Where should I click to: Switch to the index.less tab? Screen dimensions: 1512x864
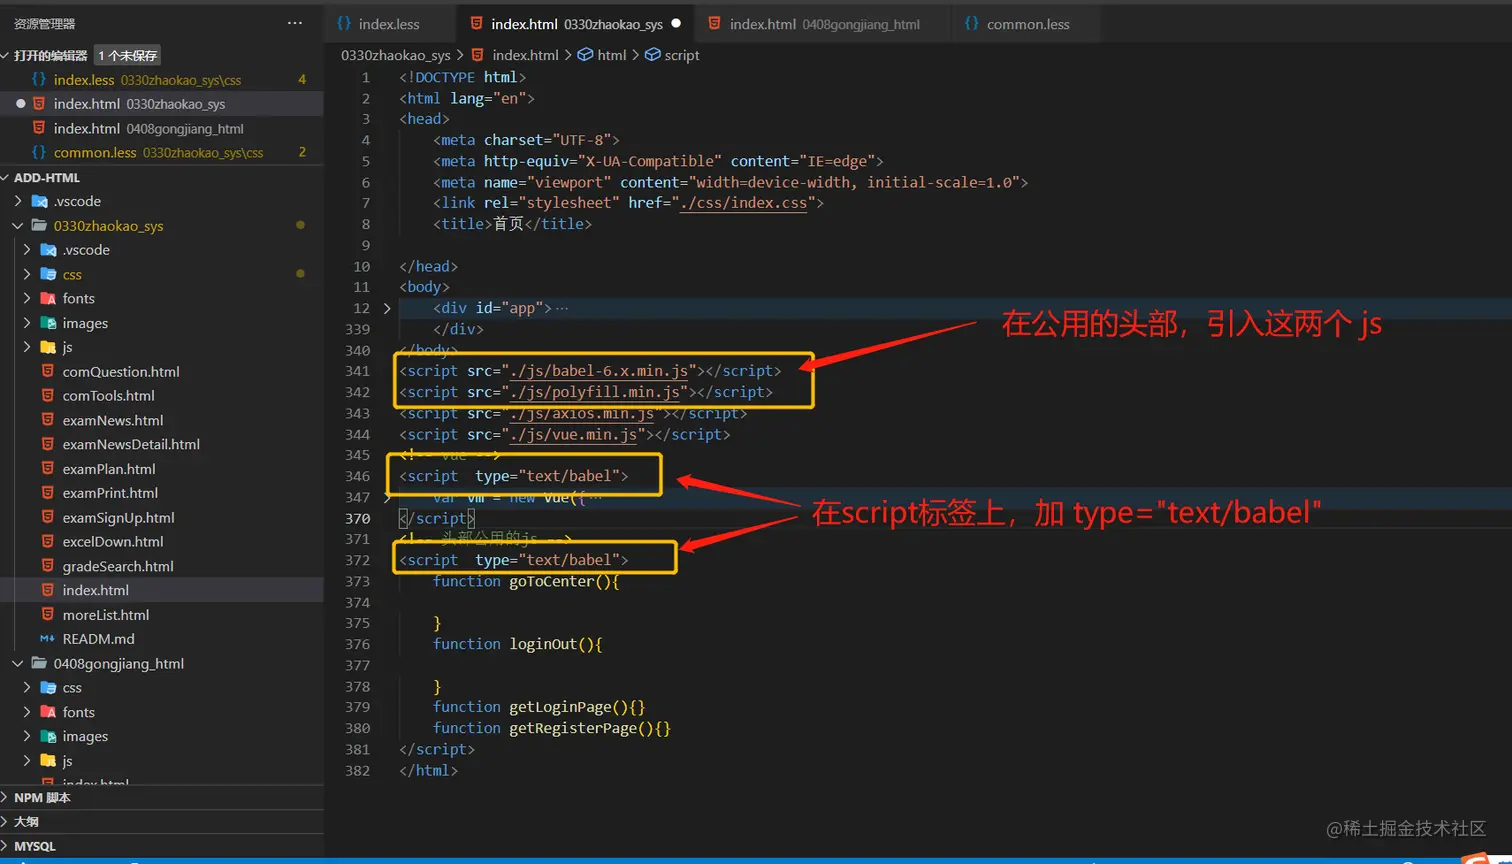click(x=390, y=24)
